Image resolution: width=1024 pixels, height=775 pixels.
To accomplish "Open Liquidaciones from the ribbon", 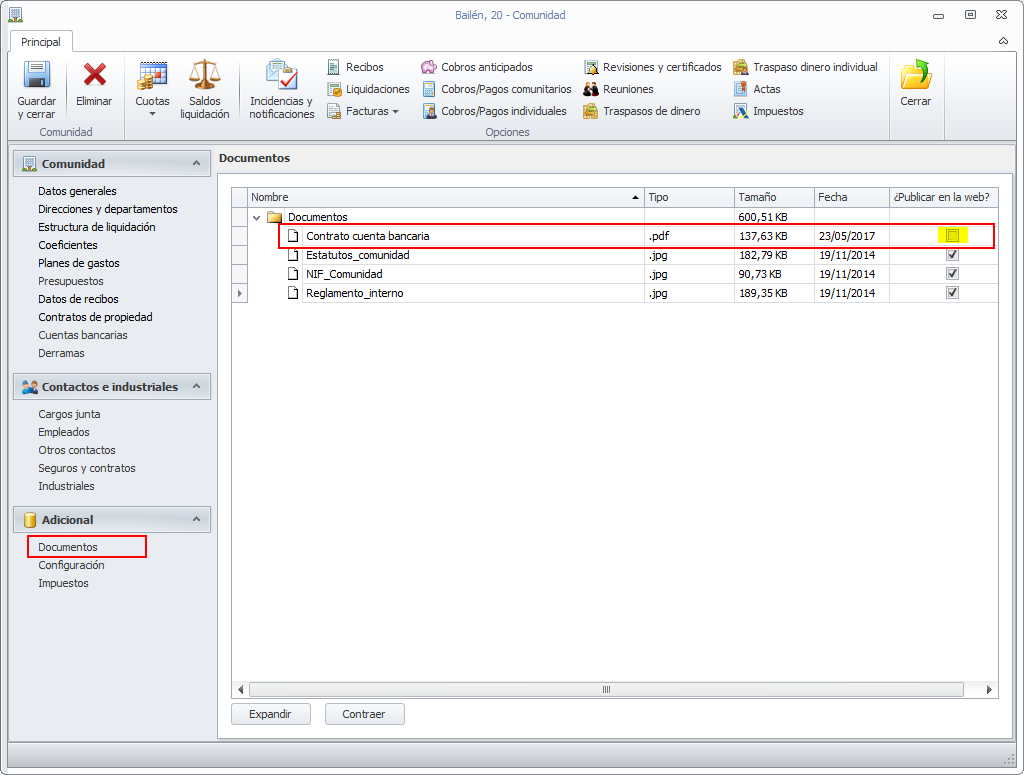I will pyautogui.click(x=368, y=89).
